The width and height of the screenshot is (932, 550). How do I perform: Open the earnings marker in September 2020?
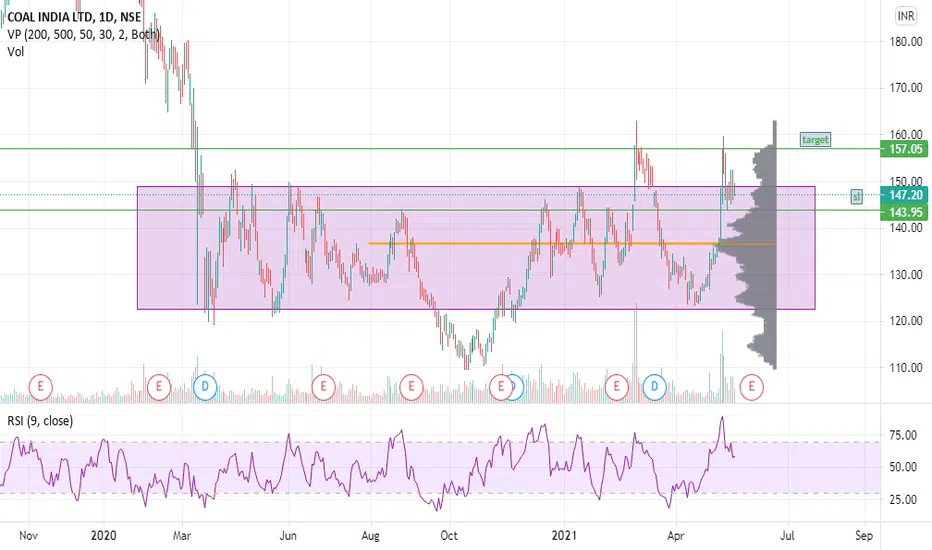tap(411, 387)
